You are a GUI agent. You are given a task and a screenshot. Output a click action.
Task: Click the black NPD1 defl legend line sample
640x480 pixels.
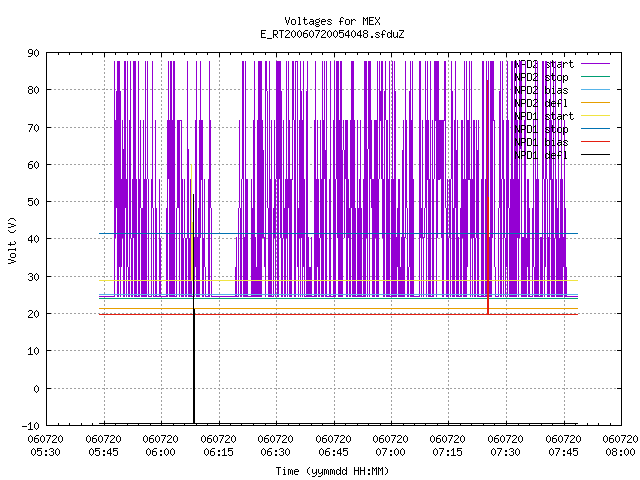click(595, 155)
